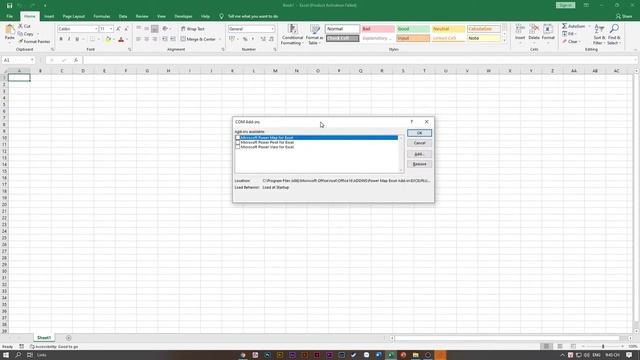The height and width of the screenshot is (360, 640).
Task: Apply the red font color
Action: [121, 39]
